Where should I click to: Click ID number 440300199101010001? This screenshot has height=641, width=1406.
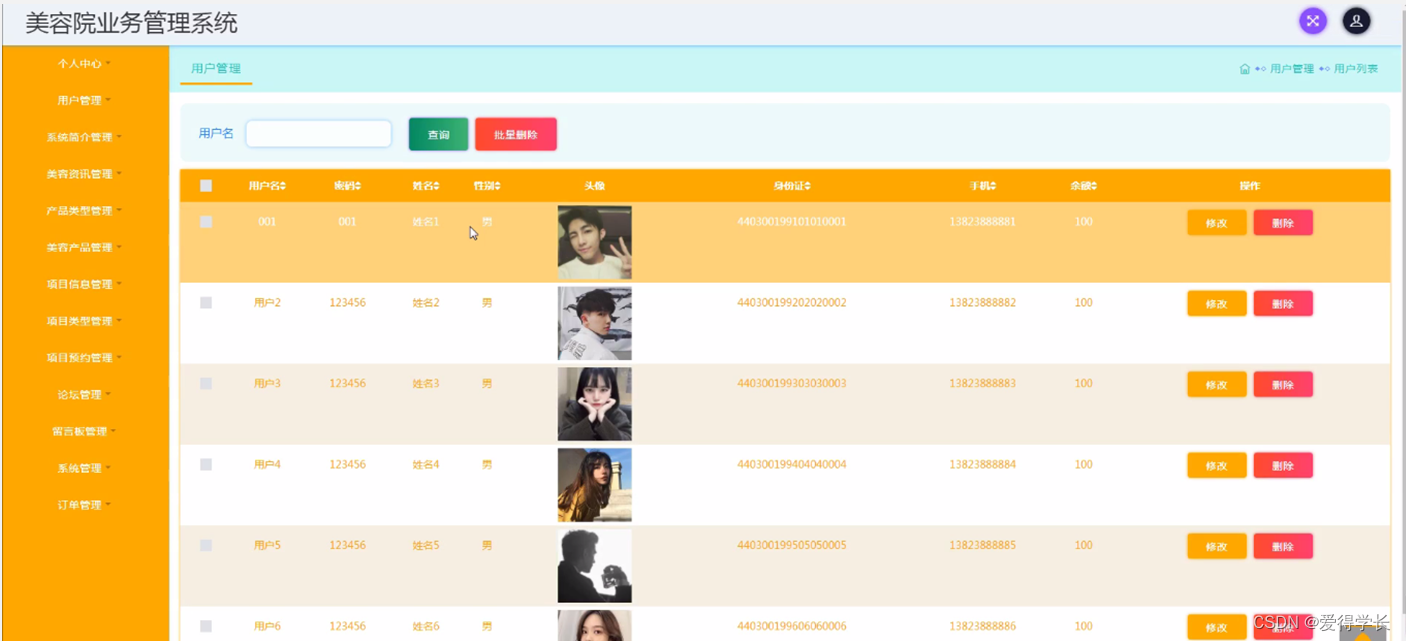(x=792, y=222)
